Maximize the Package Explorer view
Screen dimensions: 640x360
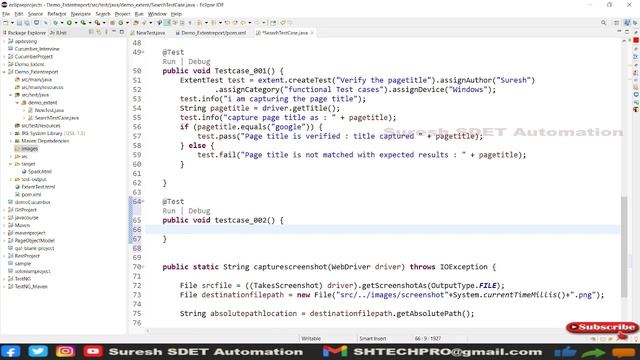122,32
